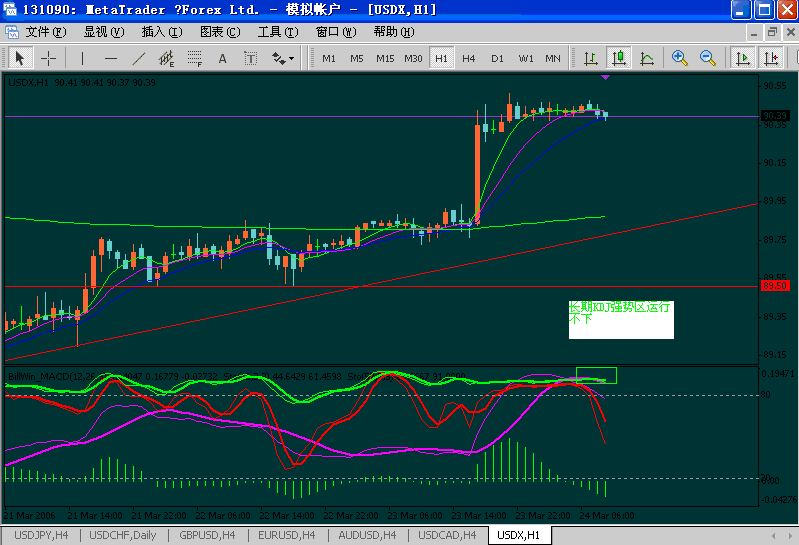Switch to the USDCHF,Daily chart tab

click(123, 535)
